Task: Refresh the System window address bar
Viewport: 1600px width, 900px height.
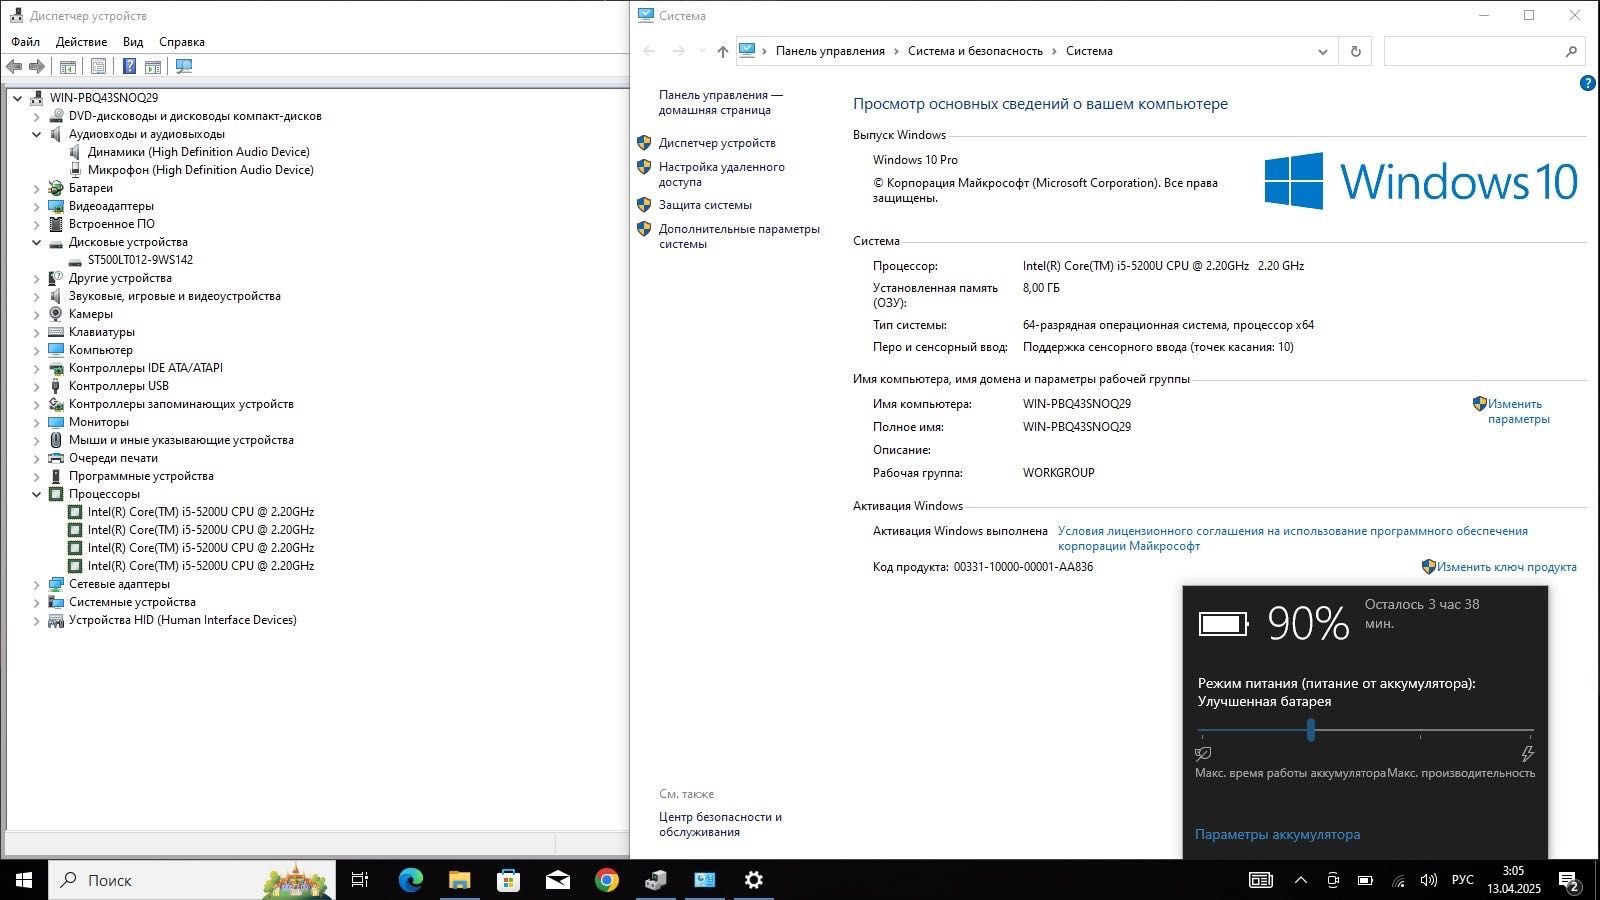Action: [1356, 51]
